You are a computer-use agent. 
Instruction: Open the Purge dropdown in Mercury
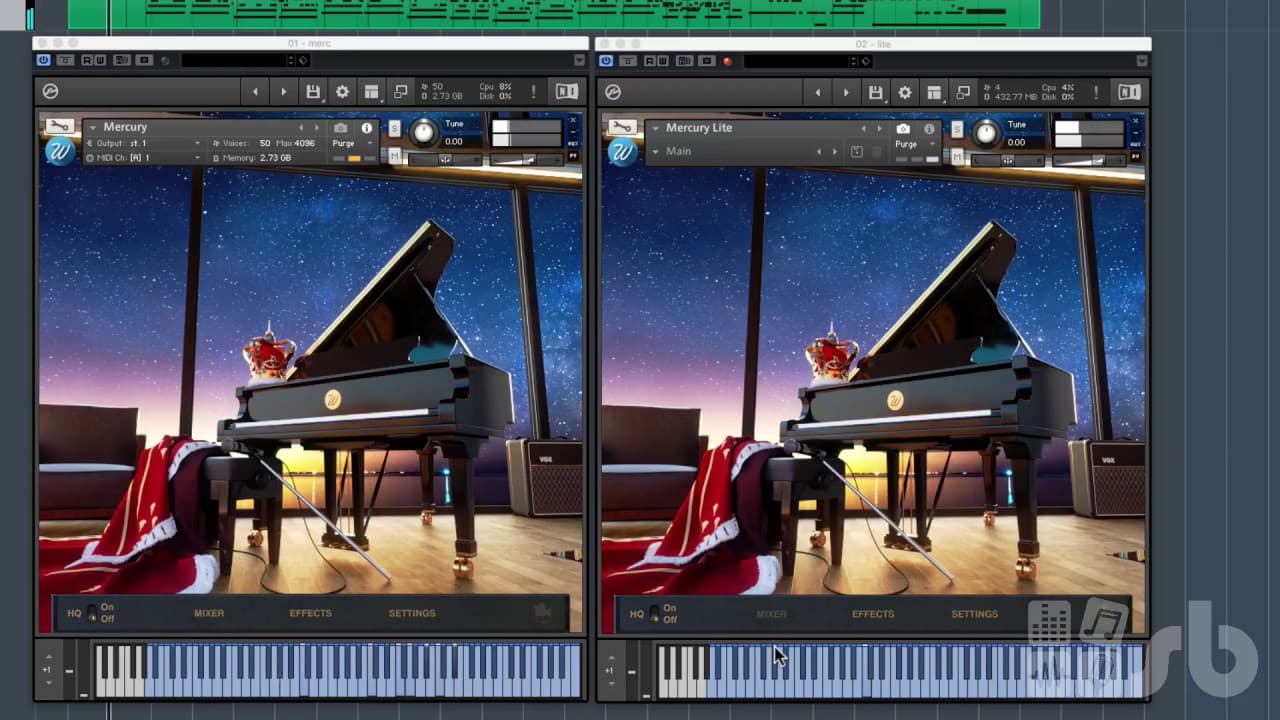(x=354, y=143)
